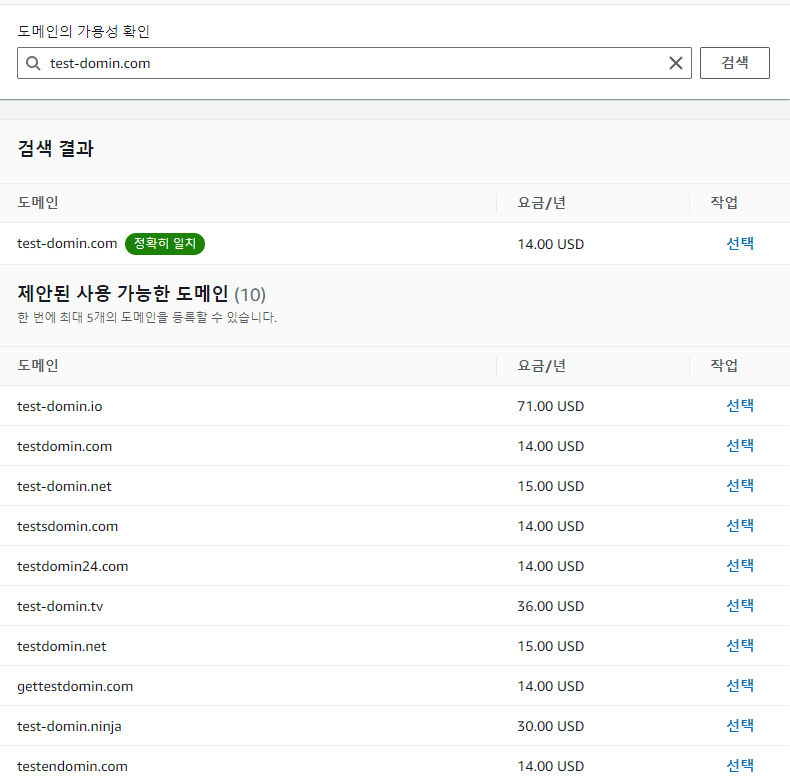The height and width of the screenshot is (784, 790).
Task: Select the exact match test-domin.com domain
Action: click(x=740, y=243)
